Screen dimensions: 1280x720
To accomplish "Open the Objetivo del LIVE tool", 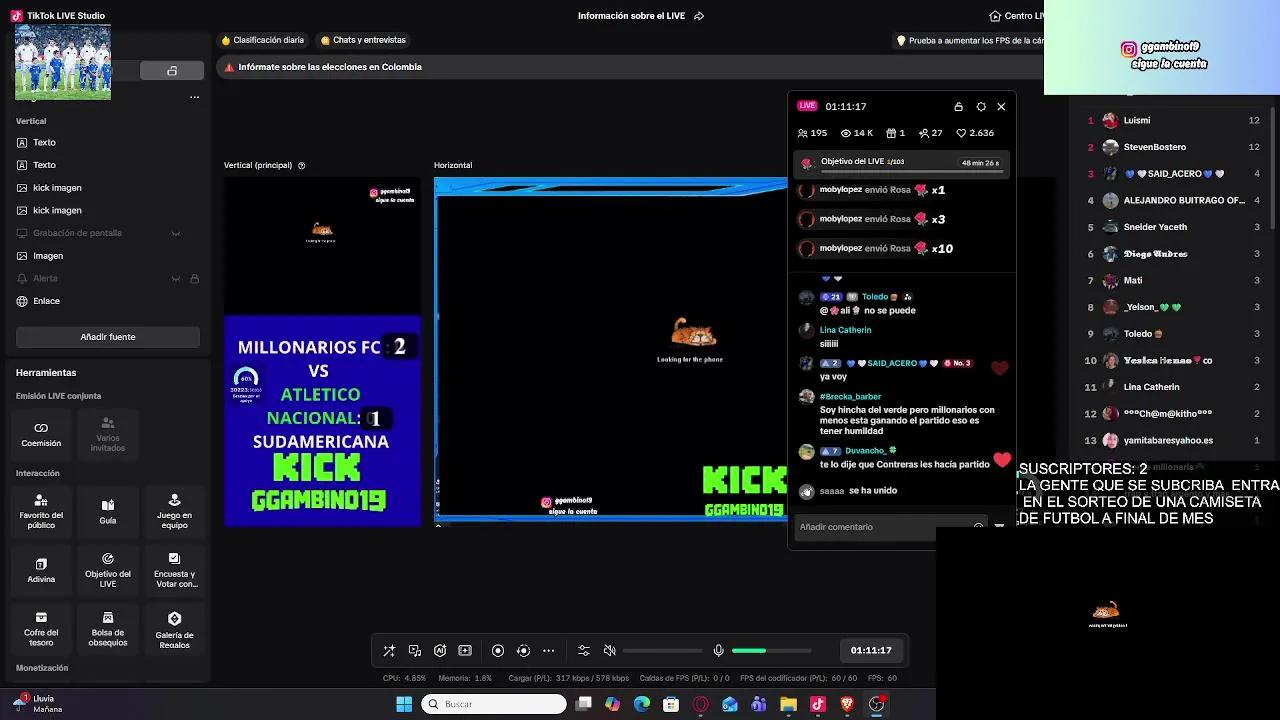I will (108, 570).
